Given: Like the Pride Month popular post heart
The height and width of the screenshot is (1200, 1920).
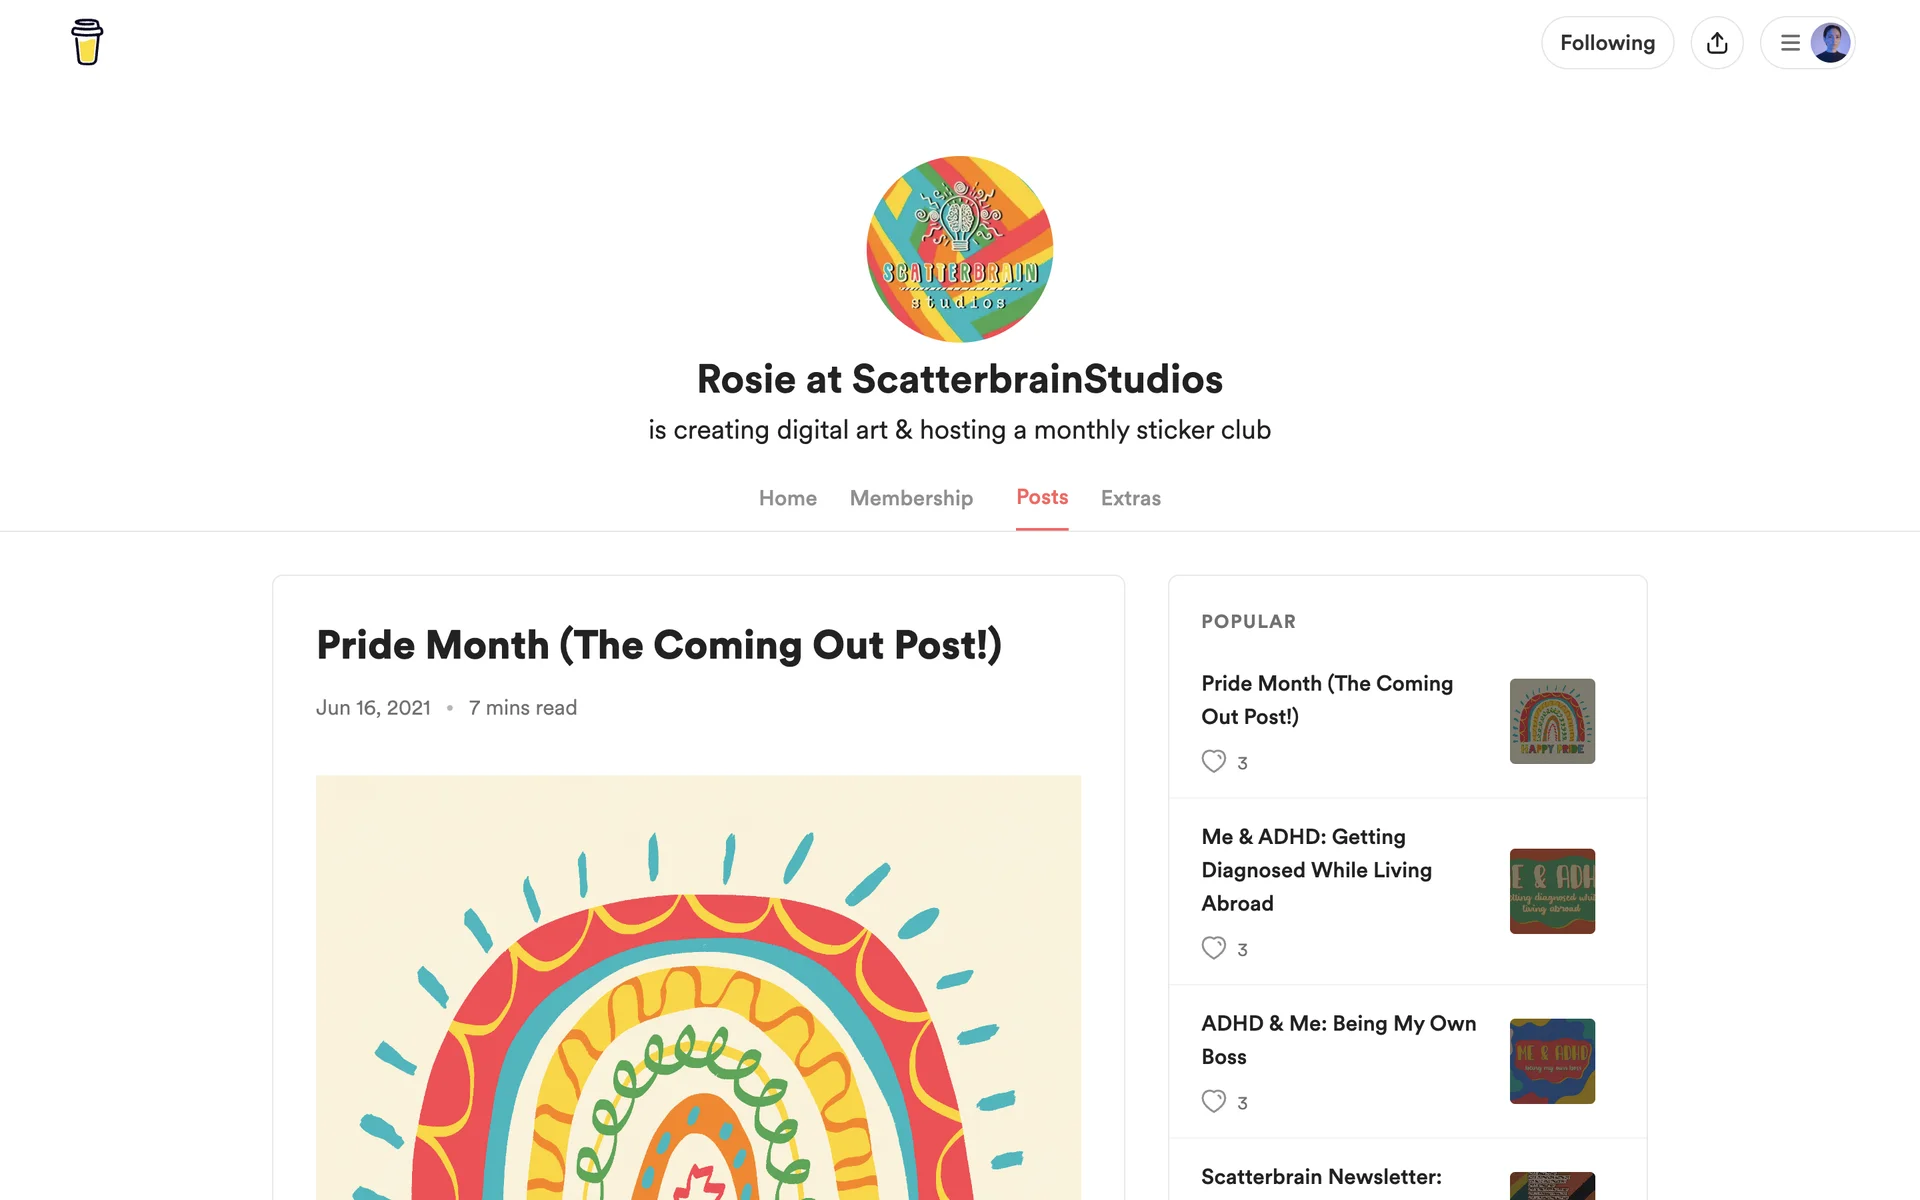Looking at the screenshot, I should click(1213, 762).
